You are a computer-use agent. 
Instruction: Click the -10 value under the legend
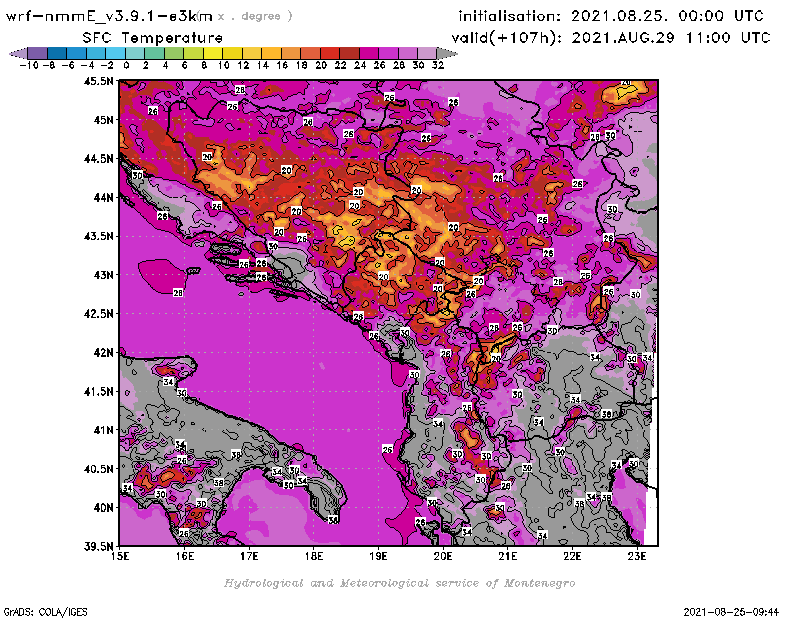[29, 65]
